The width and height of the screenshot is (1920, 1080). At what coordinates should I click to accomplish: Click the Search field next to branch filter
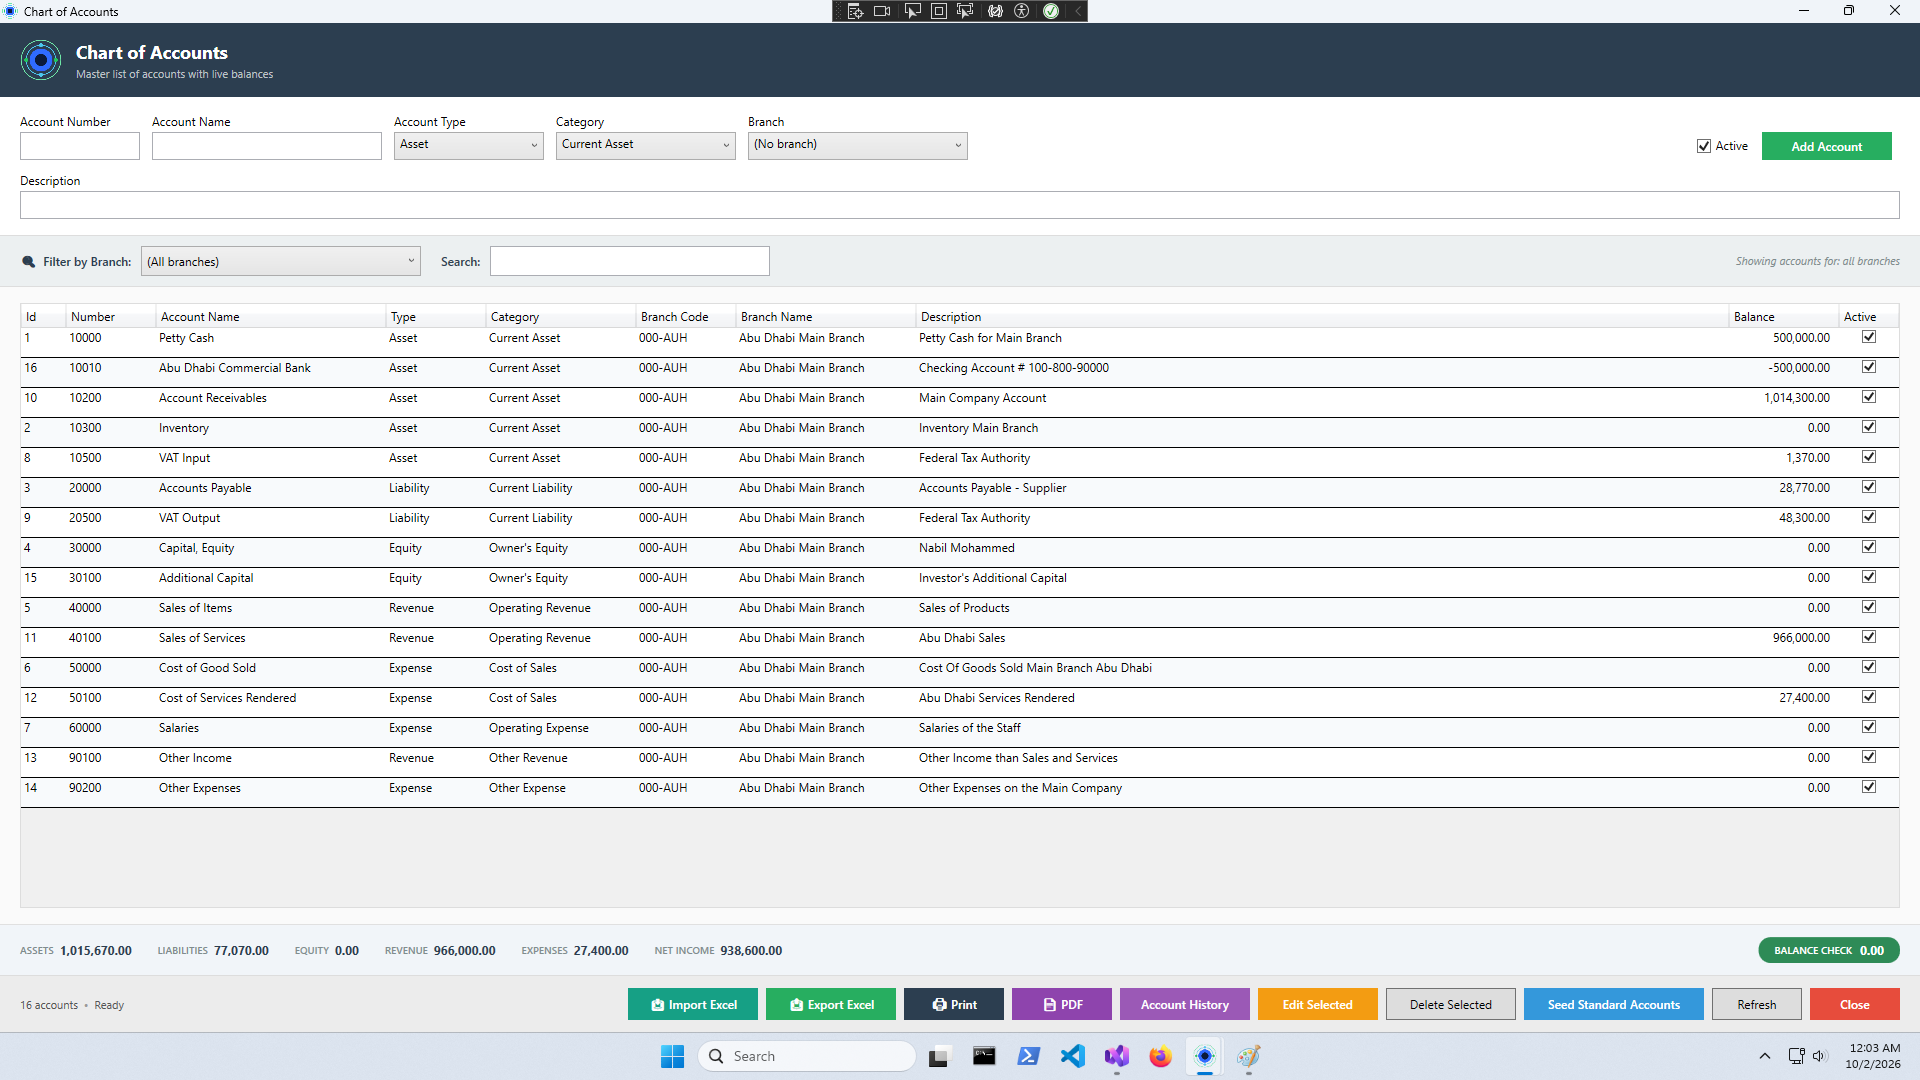pyautogui.click(x=629, y=261)
